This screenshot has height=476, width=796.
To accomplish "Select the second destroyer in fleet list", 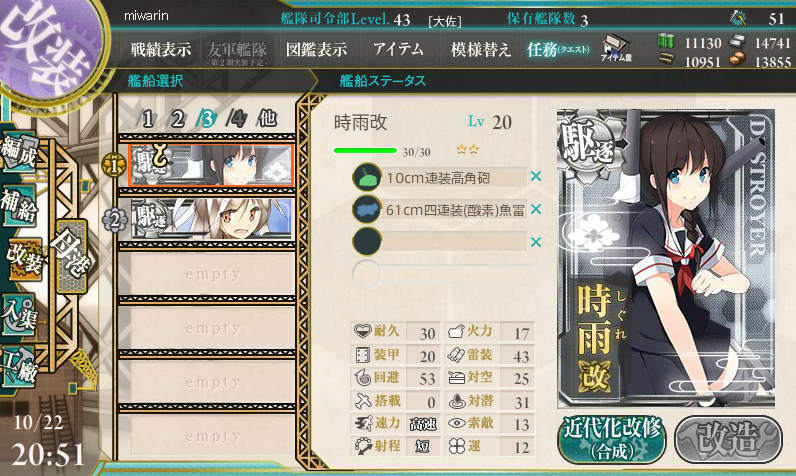I will pyautogui.click(x=212, y=219).
